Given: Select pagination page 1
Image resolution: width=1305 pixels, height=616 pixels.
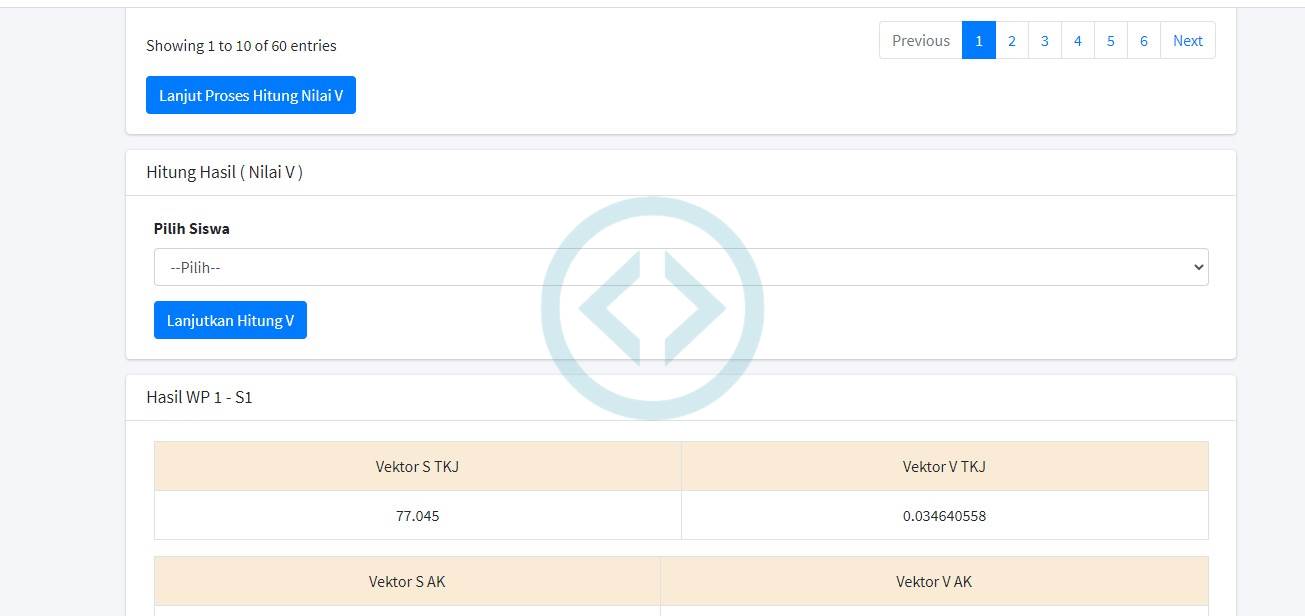Looking at the screenshot, I should [x=978, y=40].
